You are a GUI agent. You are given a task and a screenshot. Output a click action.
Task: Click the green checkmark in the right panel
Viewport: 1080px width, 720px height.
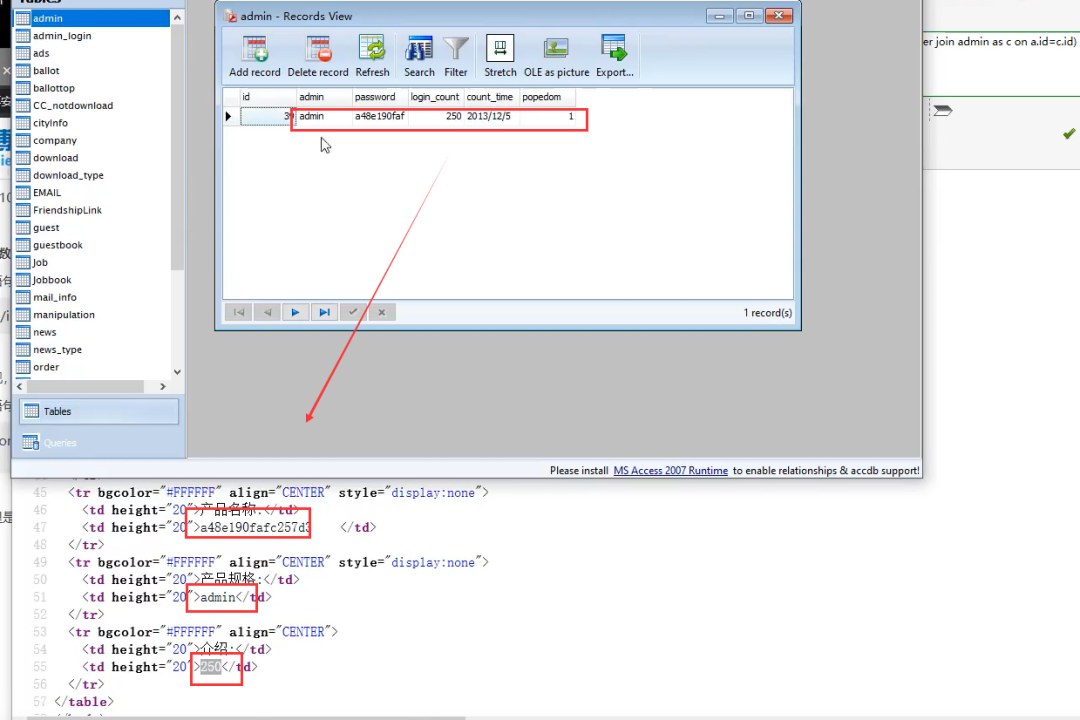coord(1068,133)
